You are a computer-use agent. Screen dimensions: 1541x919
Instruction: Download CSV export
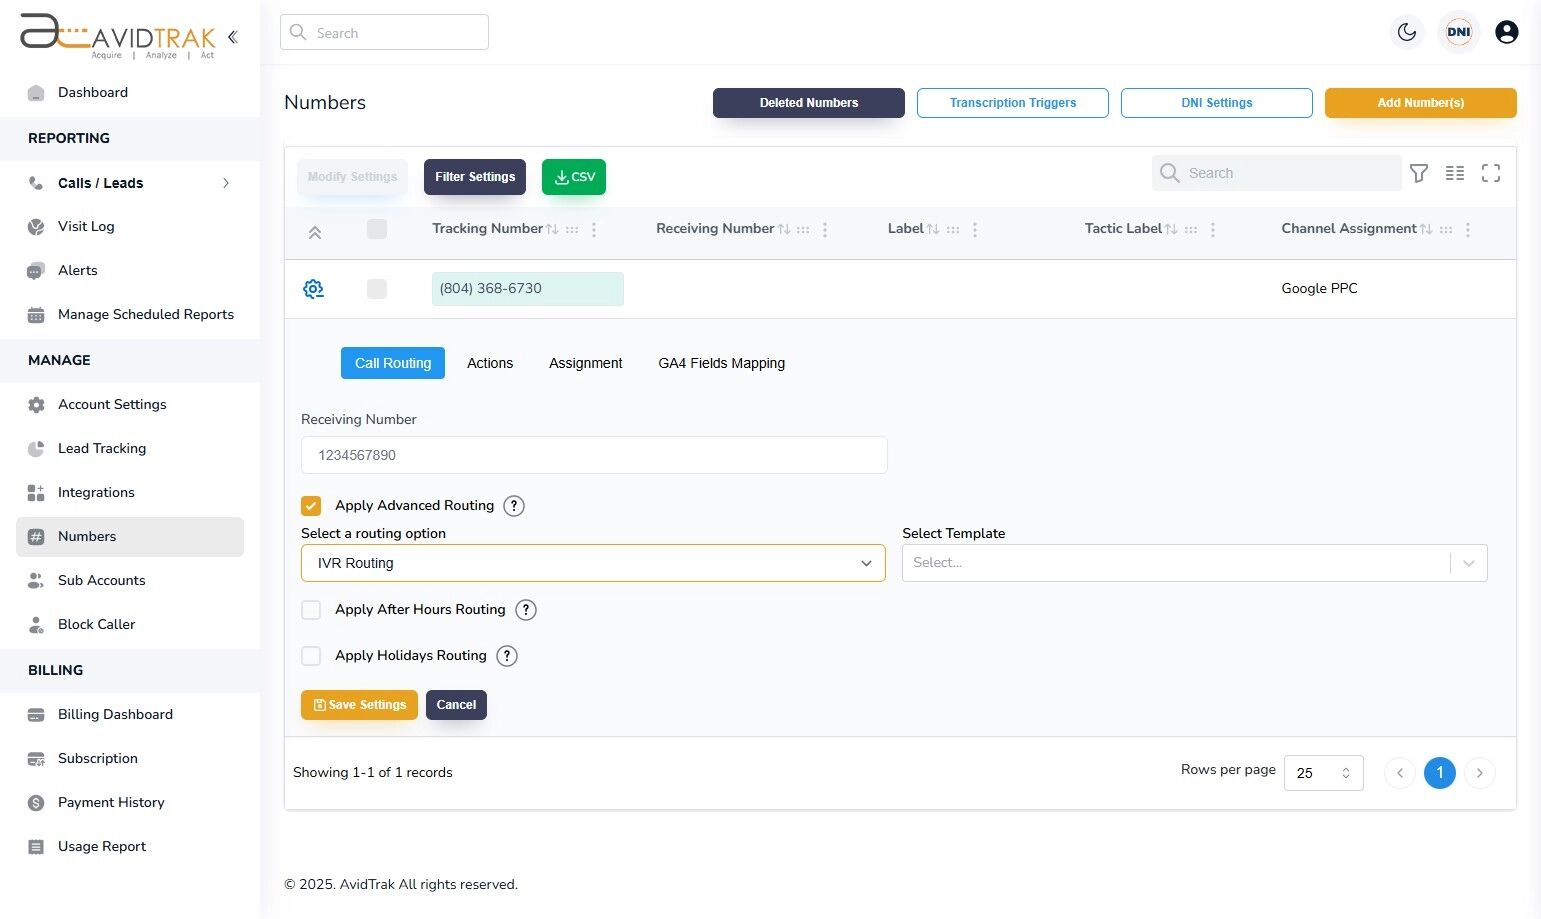click(x=574, y=177)
